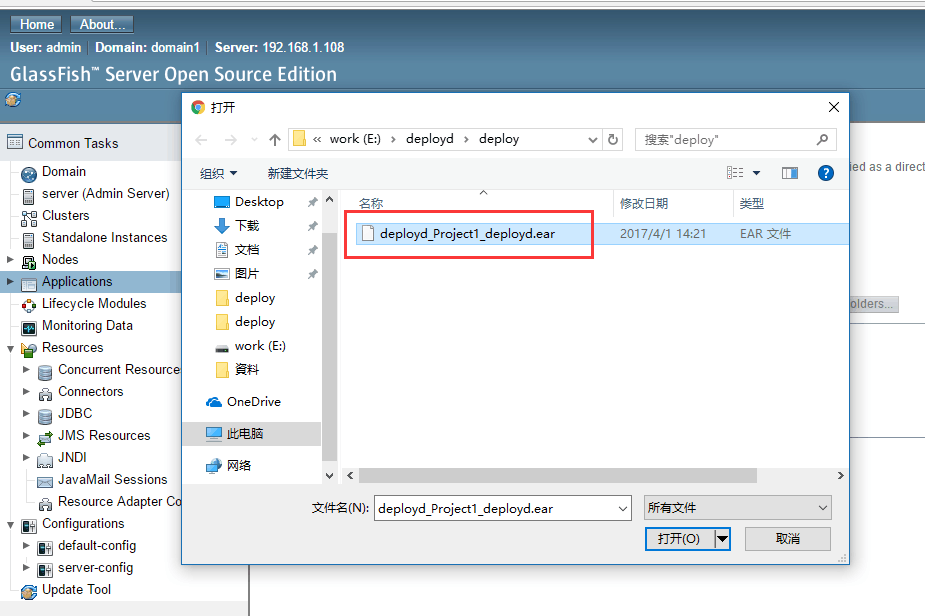
Task: Click the server-config icon
Action: click(44, 570)
